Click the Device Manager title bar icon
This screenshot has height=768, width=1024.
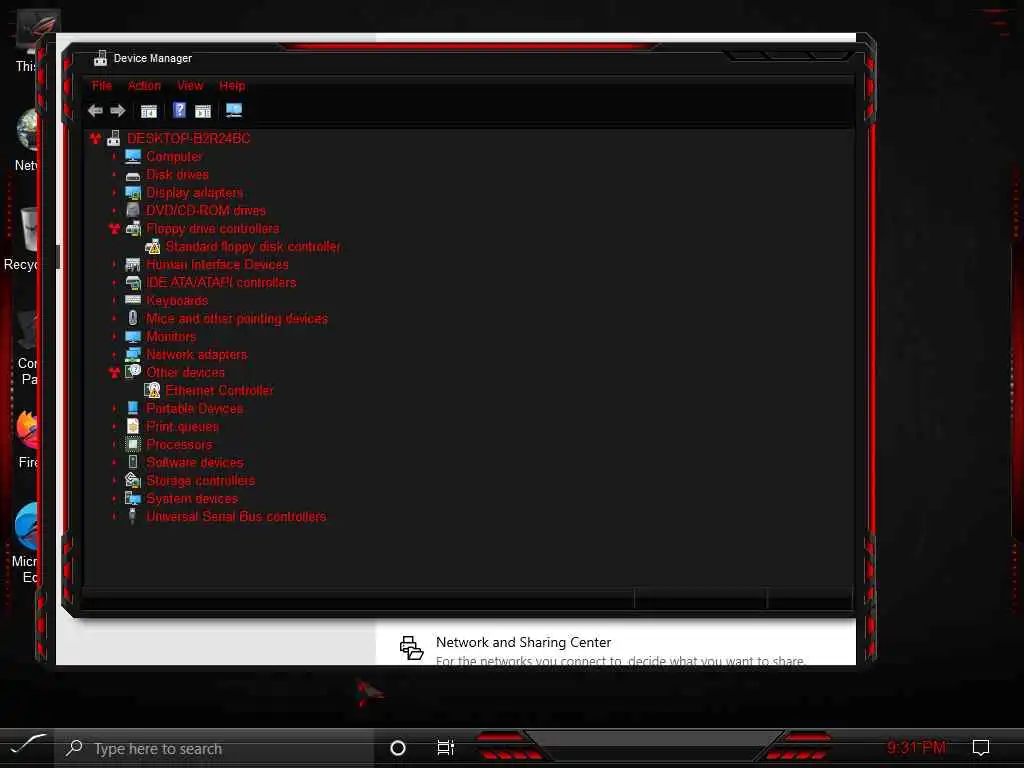tap(100, 58)
